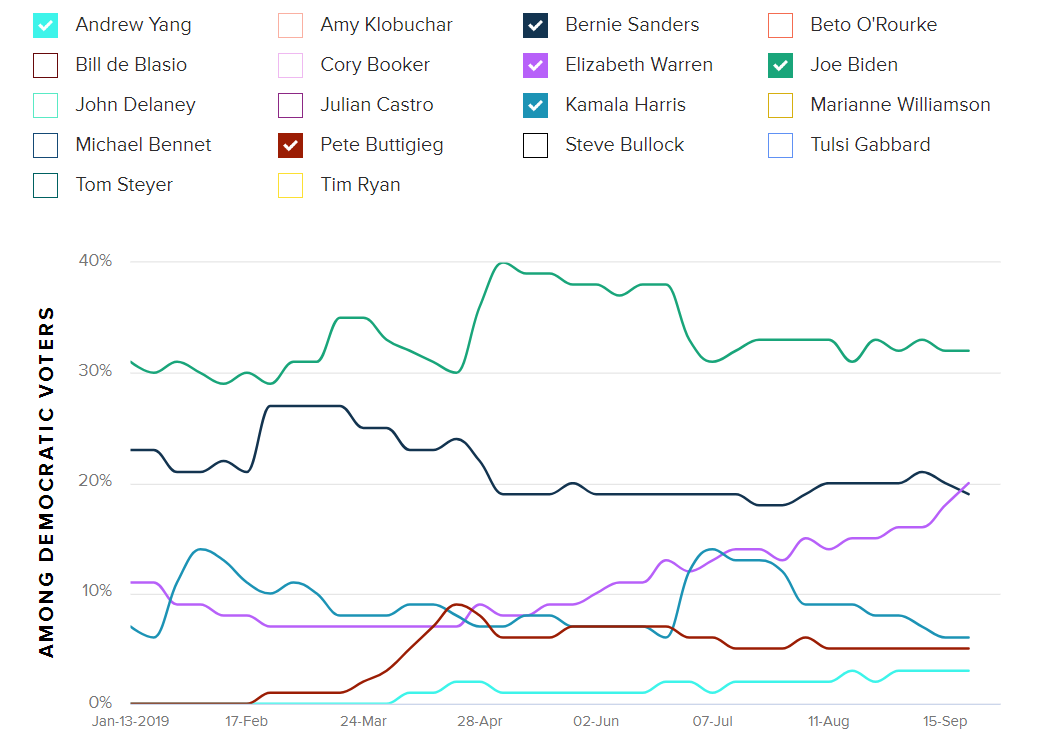
Task: Select the Marianne Williamson checkbox
Action: [780, 105]
